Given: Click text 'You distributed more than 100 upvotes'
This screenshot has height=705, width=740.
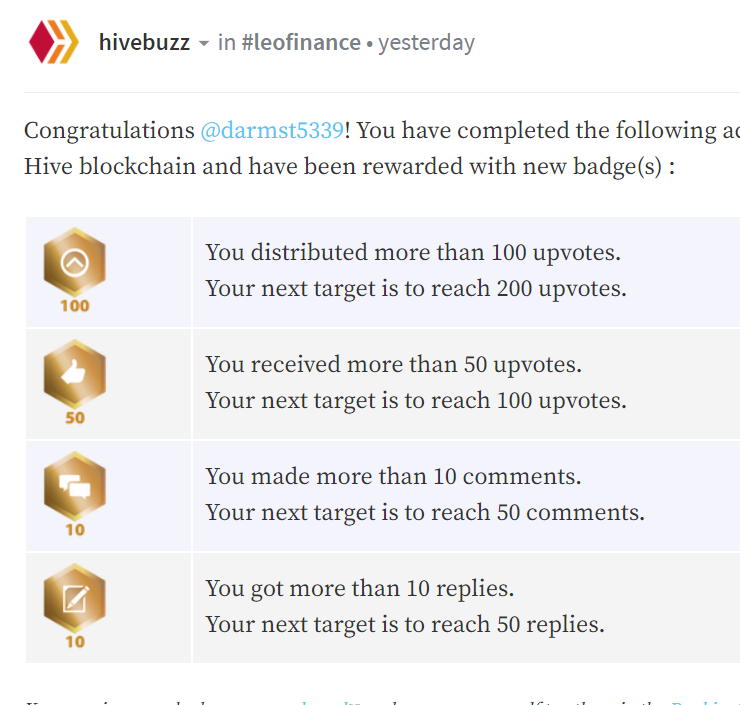Looking at the screenshot, I should click(x=413, y=252).
